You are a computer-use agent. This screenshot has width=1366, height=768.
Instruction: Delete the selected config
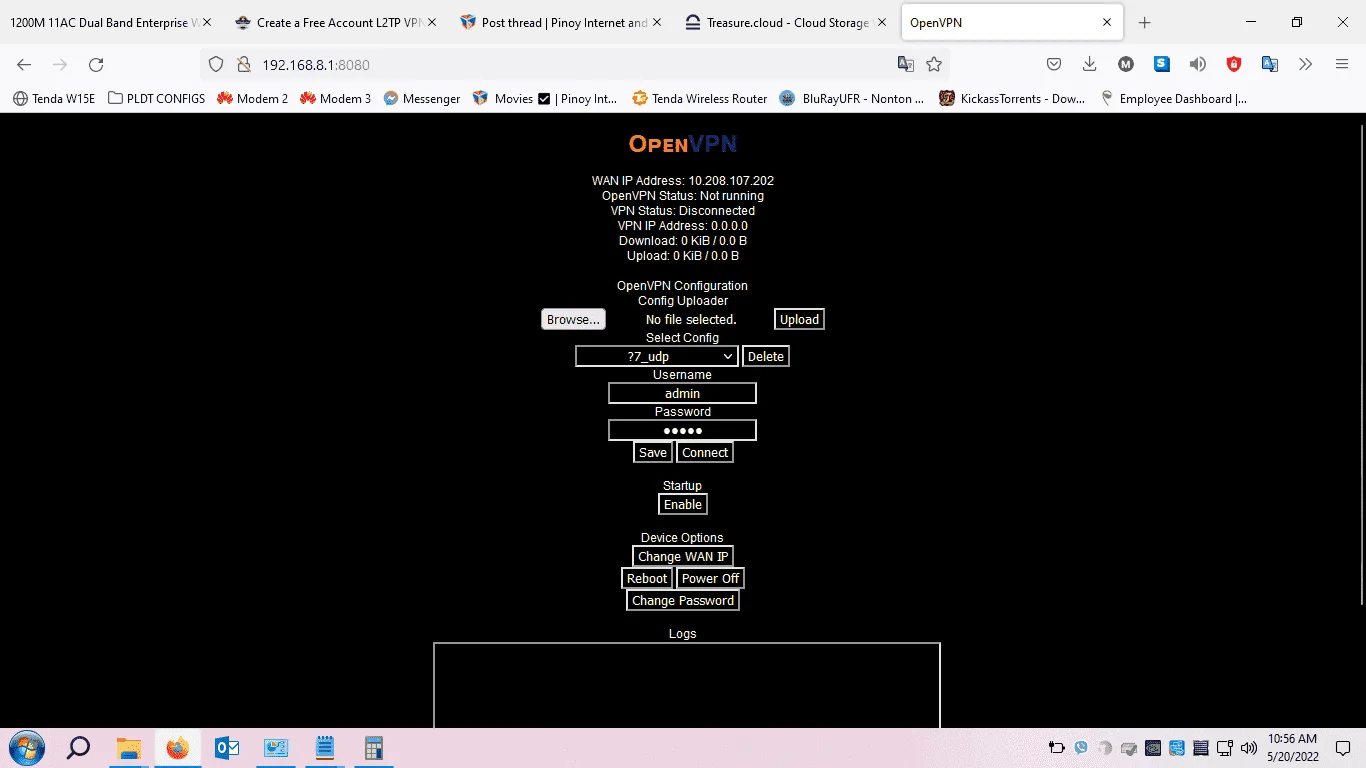[766, 356]
